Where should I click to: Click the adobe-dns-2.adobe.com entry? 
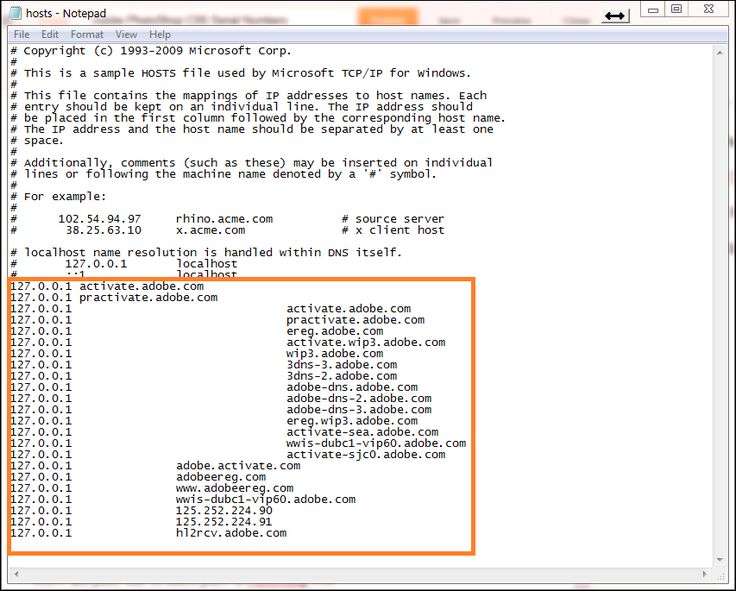pos(359,399)
